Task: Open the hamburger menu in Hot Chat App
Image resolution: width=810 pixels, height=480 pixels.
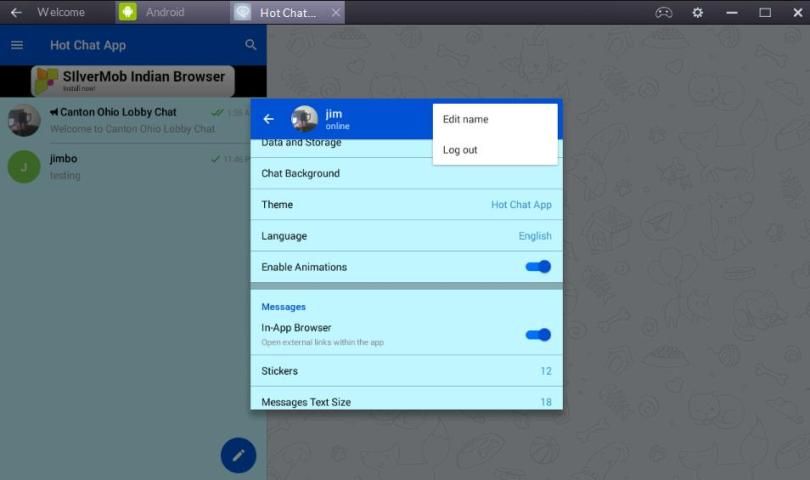Action: [x=16, y=45]
